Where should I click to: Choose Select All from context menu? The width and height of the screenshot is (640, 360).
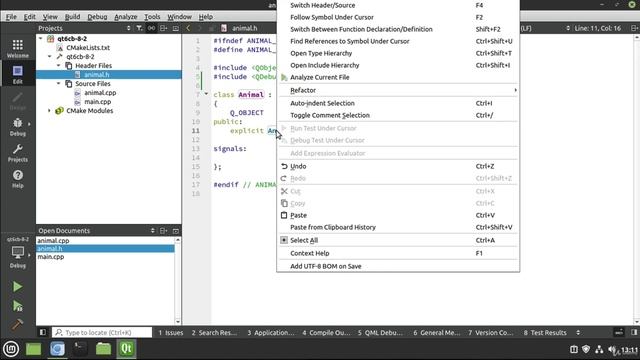tap(398, 240)
